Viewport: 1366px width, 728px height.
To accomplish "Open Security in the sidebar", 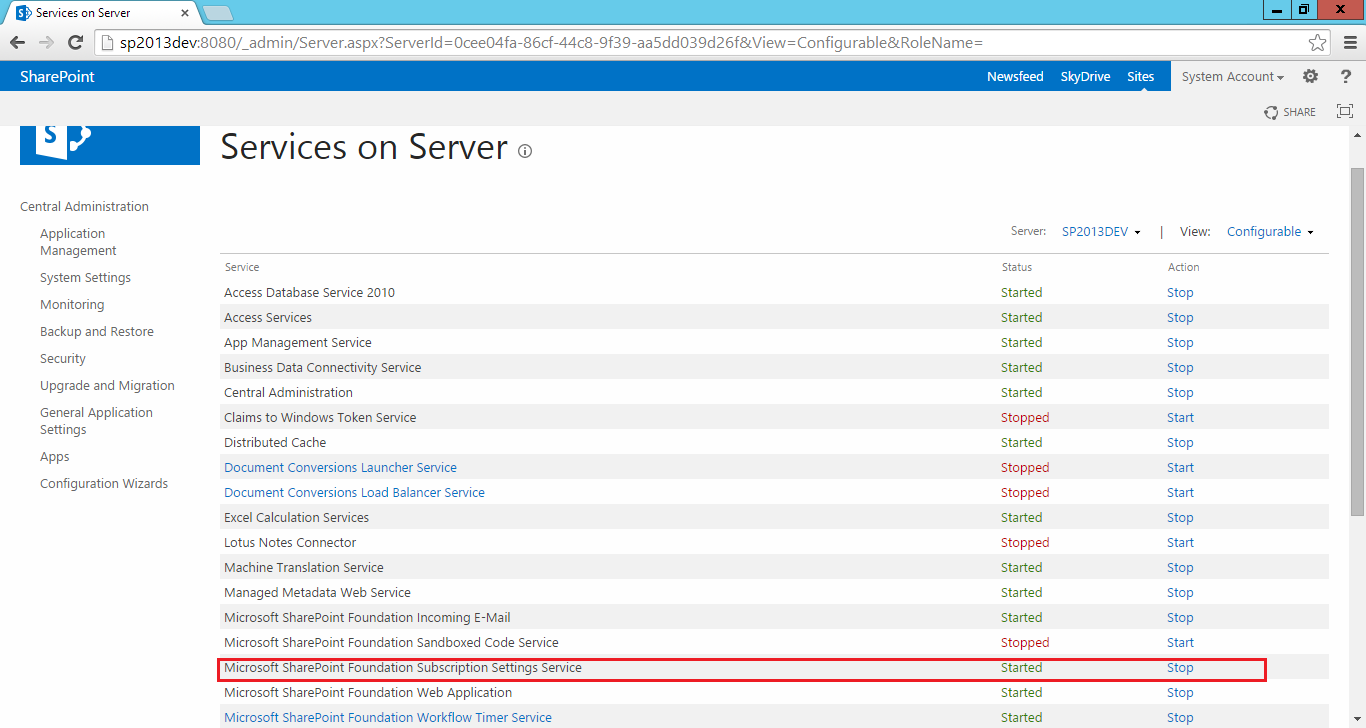I will (63, 359).
